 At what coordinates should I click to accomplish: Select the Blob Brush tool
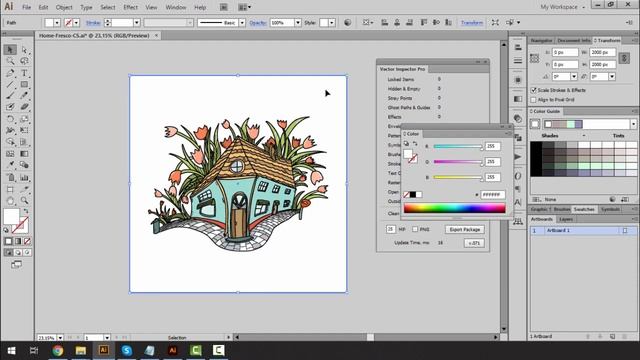click(x=10, y=107)
